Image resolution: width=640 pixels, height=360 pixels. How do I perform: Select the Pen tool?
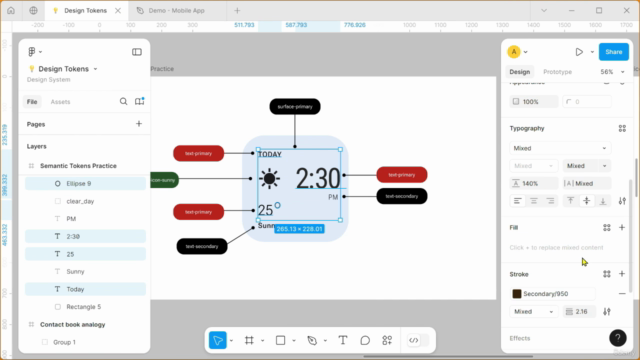[312, 340]
